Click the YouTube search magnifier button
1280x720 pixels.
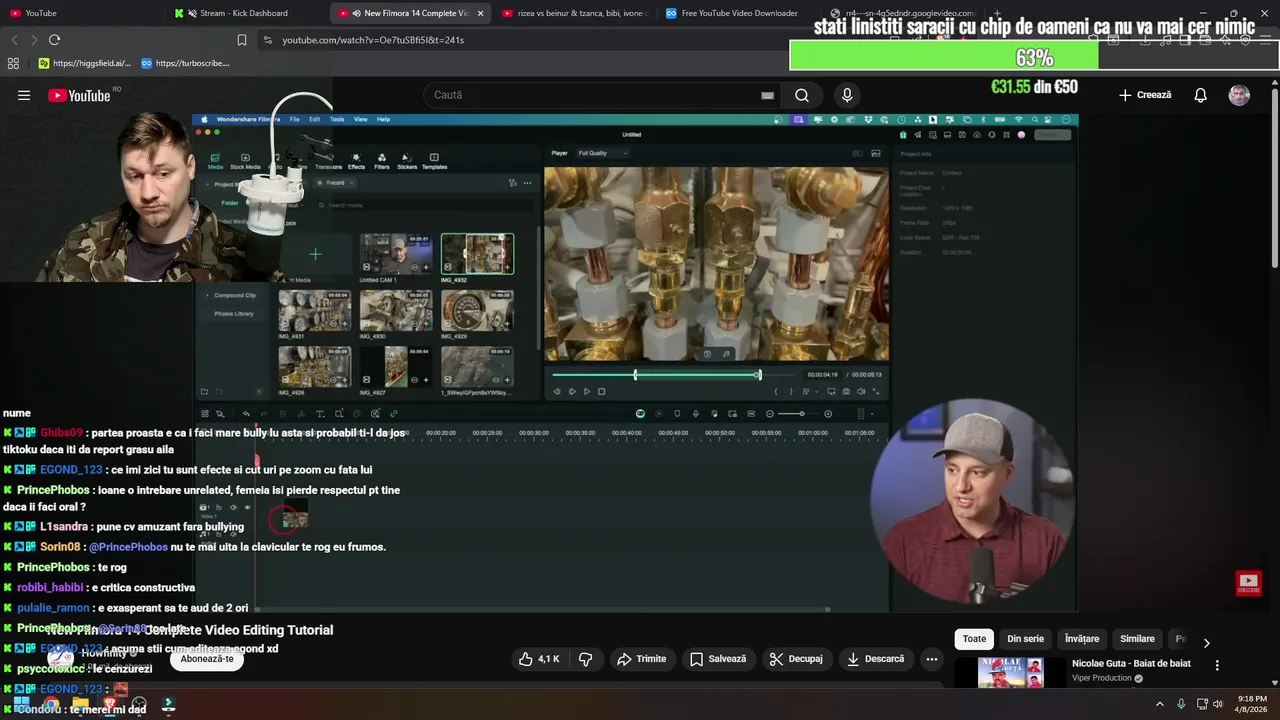pyautogui.click(x=802, y=95)
